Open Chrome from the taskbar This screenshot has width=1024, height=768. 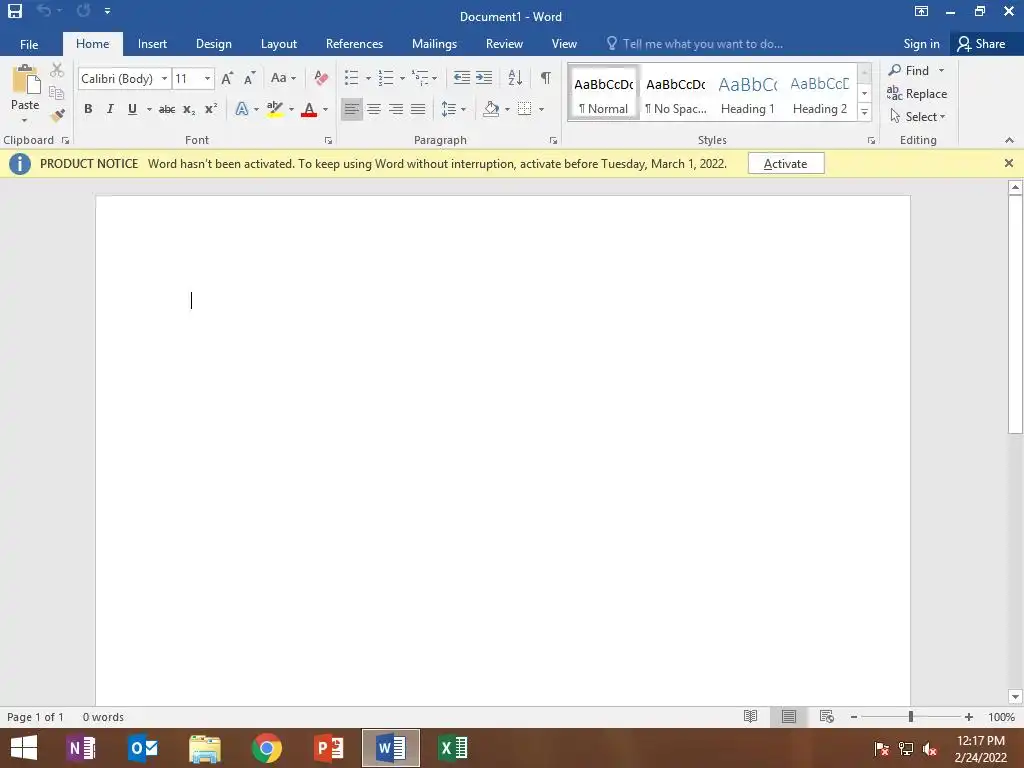pyautogui.click(x=266, y=748)
